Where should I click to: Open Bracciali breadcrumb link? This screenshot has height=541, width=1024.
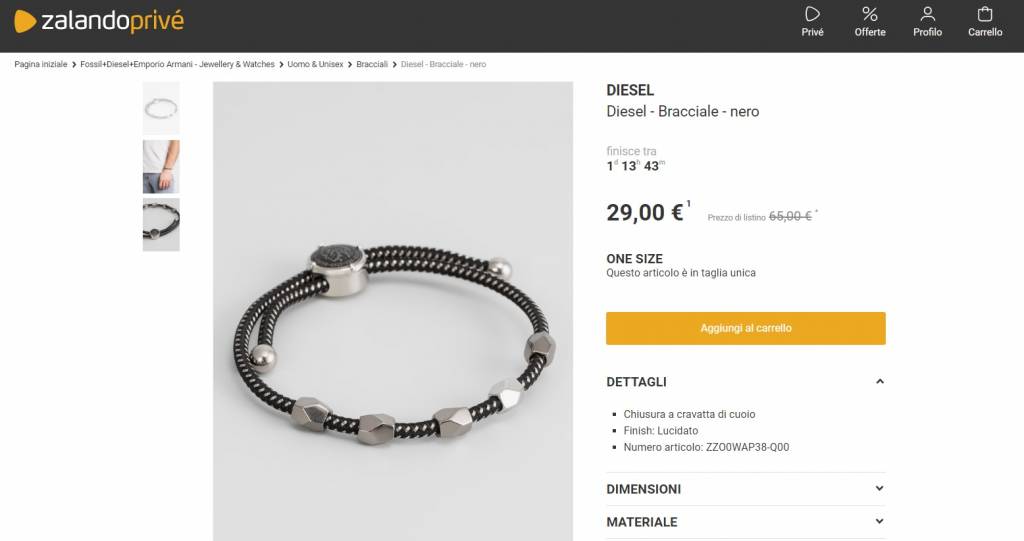click(372, 64)
